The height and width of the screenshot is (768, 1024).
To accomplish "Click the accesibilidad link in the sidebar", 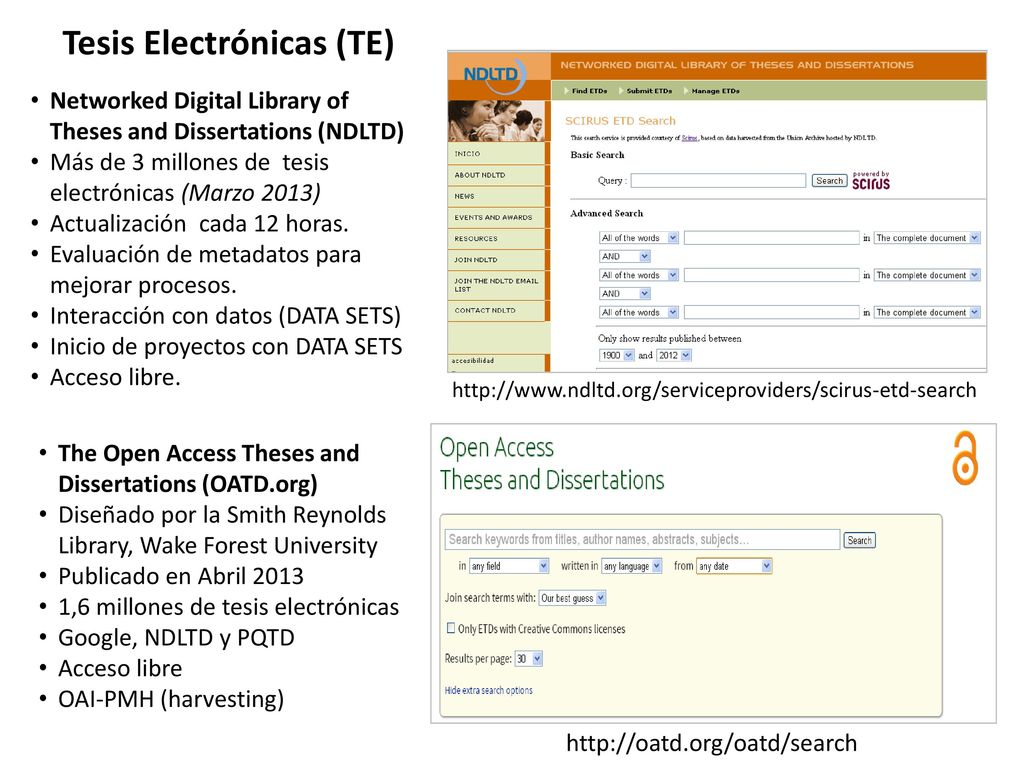I will point(473,360).
